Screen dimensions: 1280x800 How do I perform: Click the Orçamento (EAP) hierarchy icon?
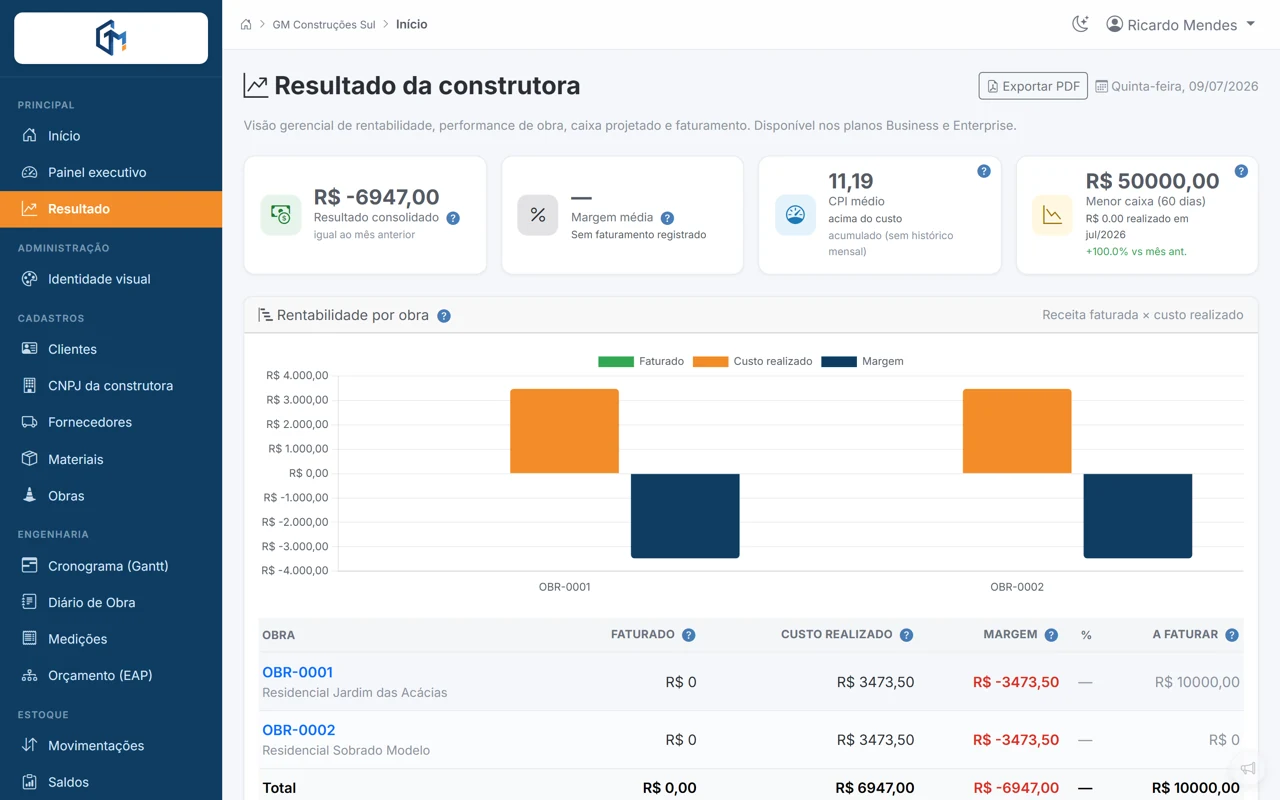click(29, 675)
